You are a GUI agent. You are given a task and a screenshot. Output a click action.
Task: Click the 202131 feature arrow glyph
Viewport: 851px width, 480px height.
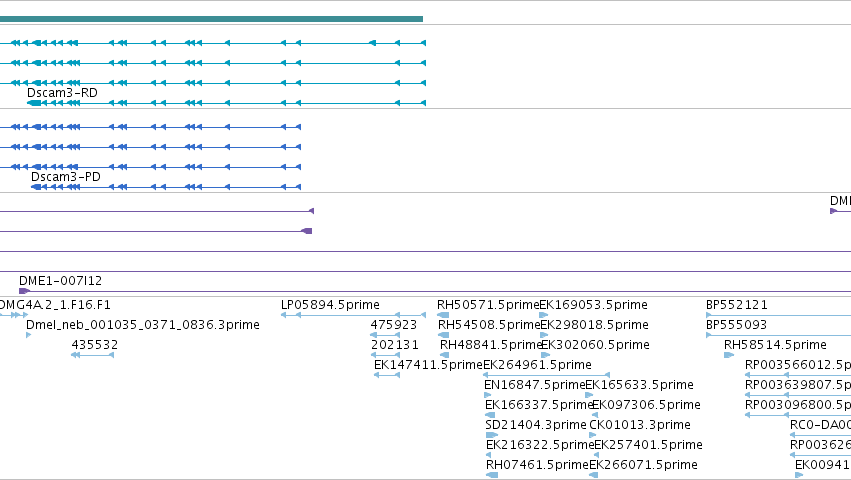click(385, 355)
